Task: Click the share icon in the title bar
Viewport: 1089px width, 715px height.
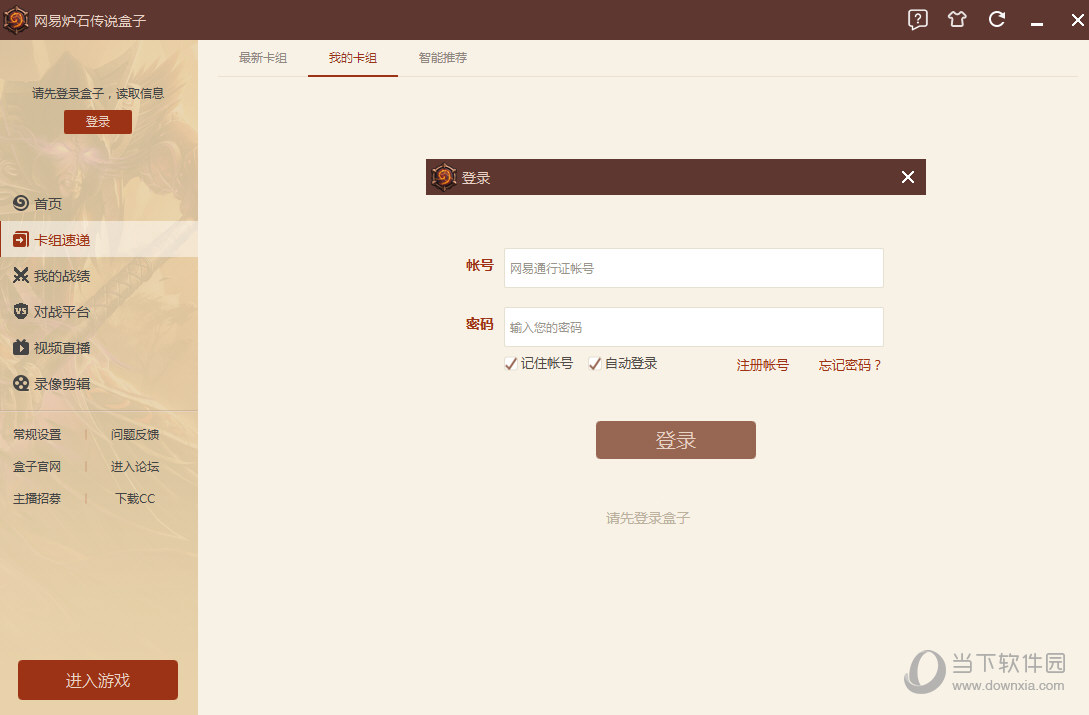Action: pos(956,19)
